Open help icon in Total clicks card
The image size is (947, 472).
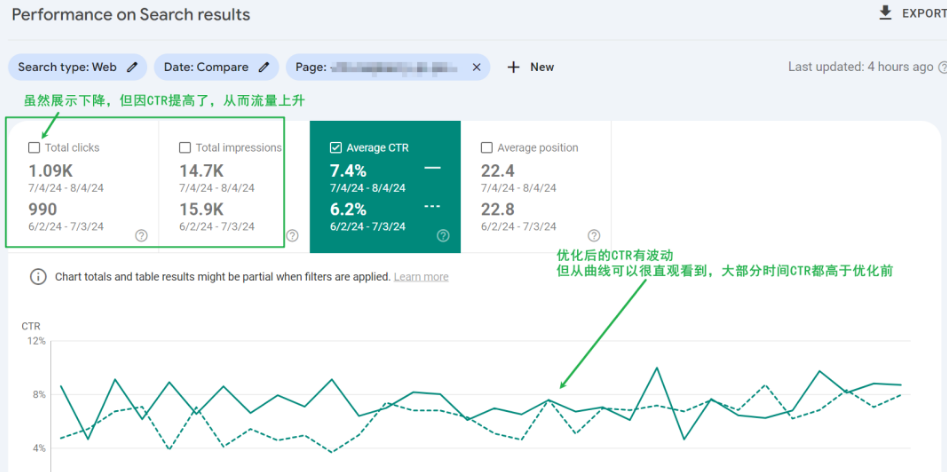pos(141,236)
